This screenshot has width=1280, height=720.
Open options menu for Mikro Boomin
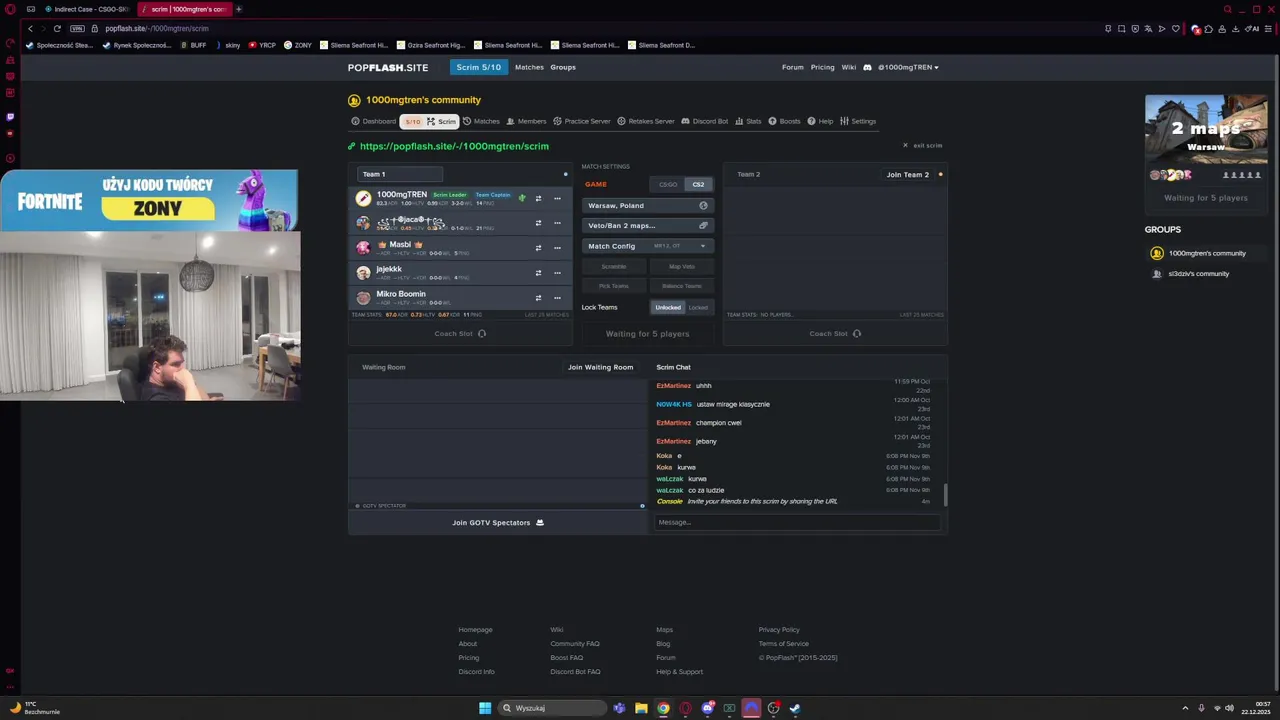[557, 298]
